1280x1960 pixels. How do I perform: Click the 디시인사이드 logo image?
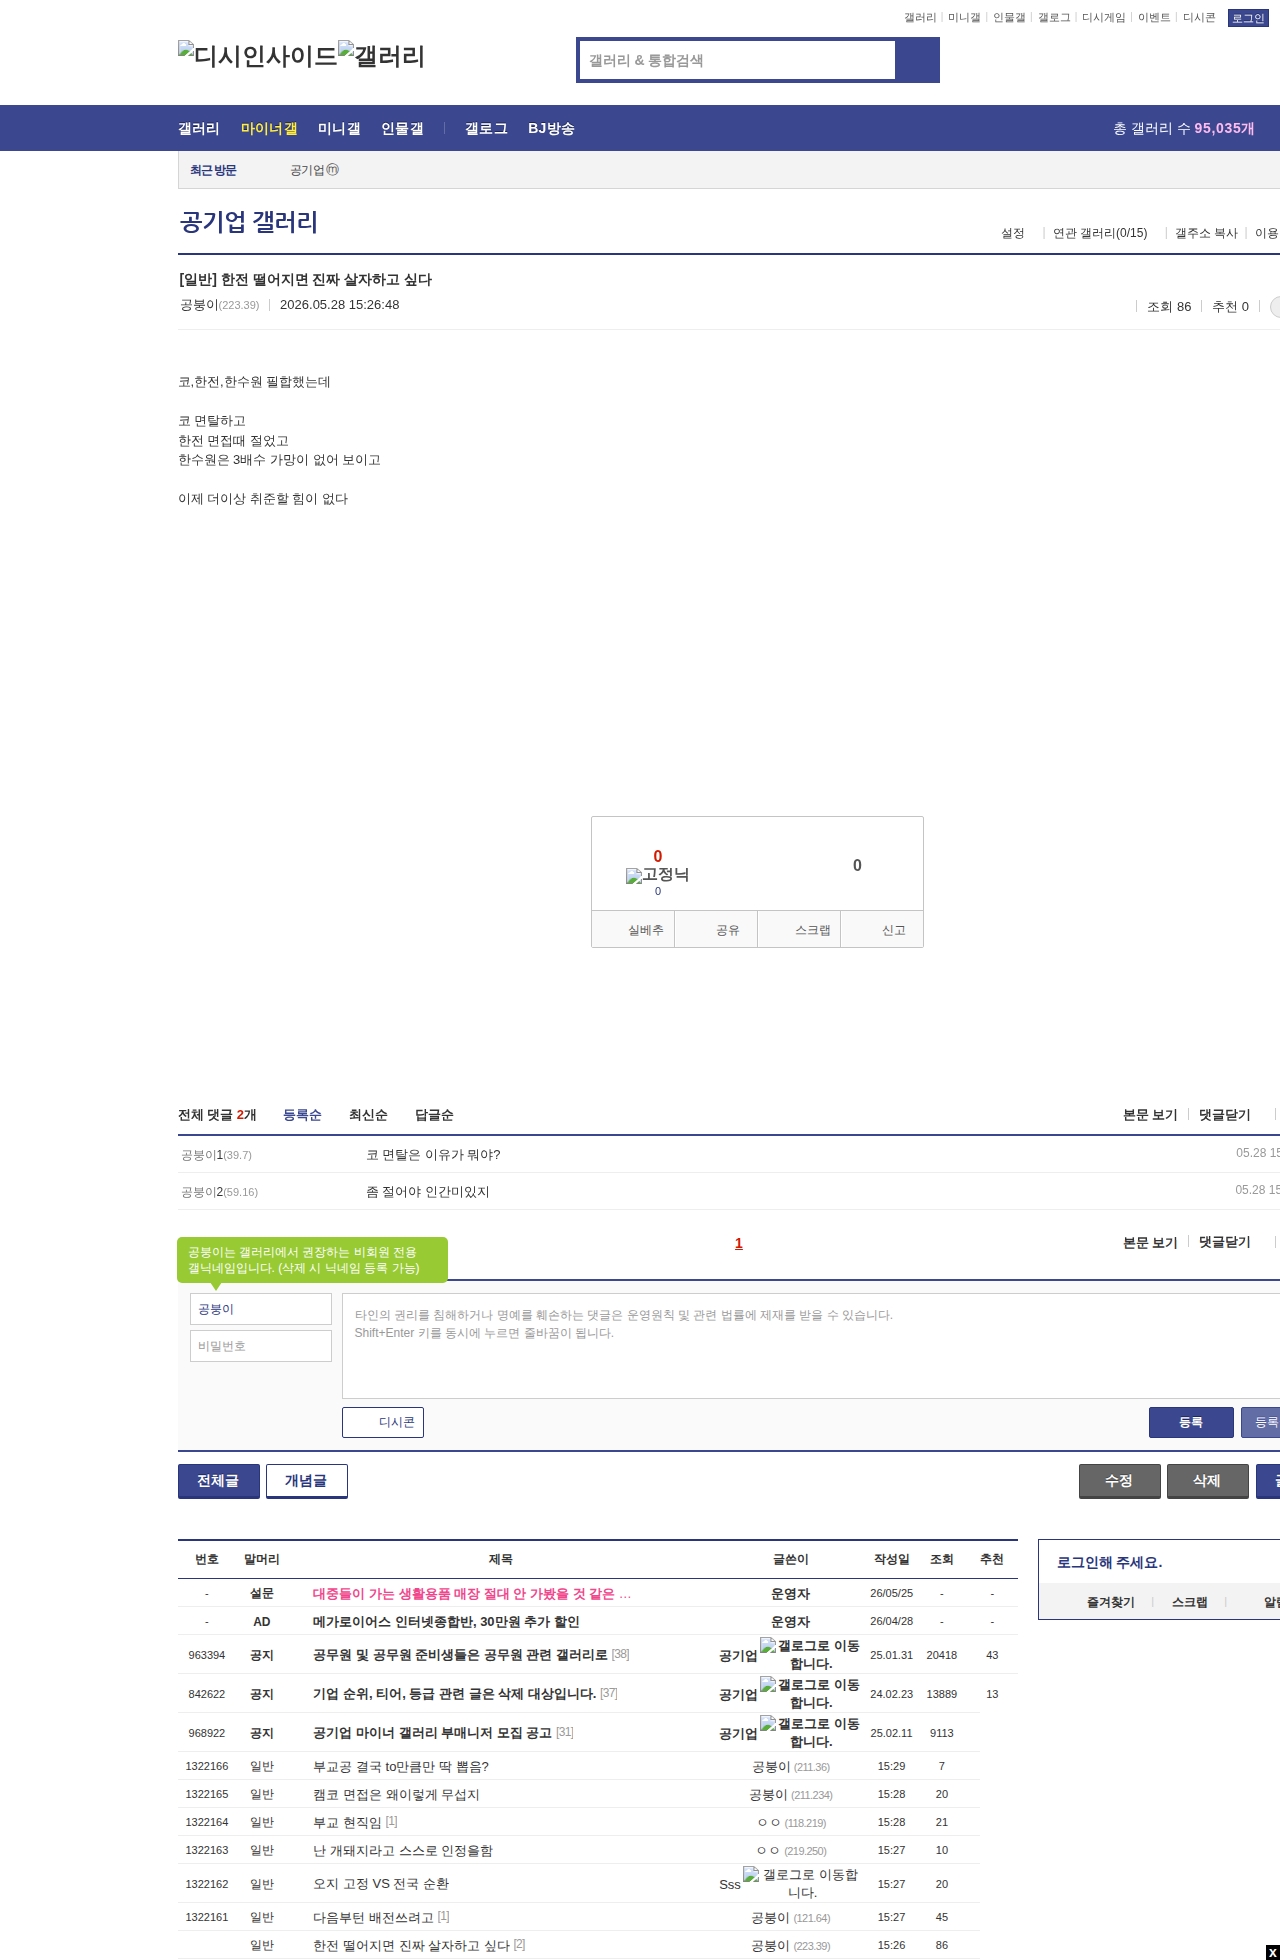(x=258, y=55)
